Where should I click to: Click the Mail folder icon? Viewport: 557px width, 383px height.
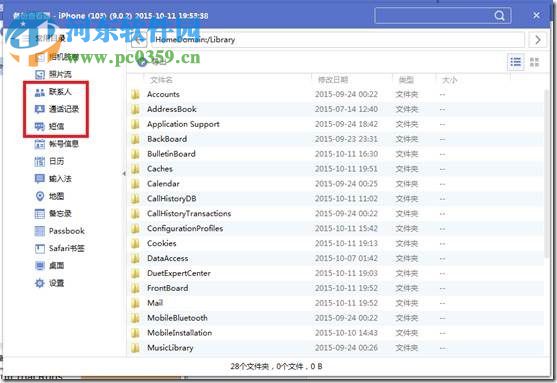(x=135, y=303)
